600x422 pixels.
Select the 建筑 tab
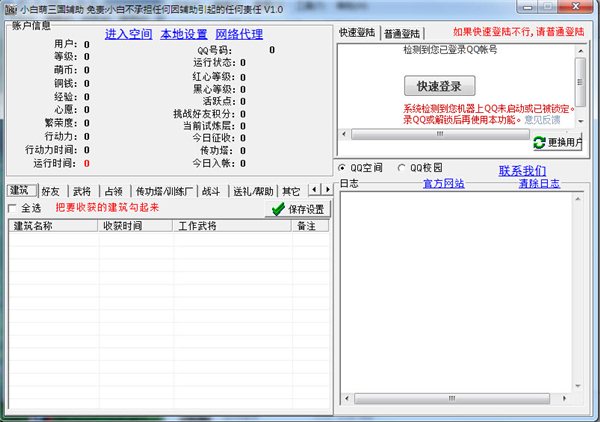[21, 190]
